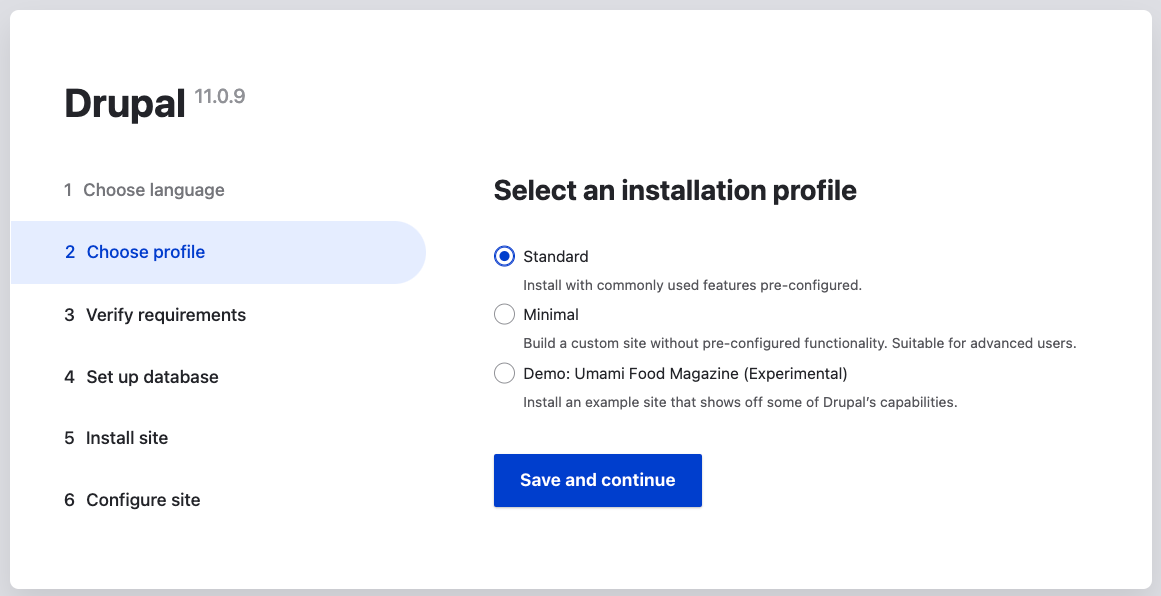Click the Verify requirements step
This screenshot has width=1161, height=596.
(155, 315)
